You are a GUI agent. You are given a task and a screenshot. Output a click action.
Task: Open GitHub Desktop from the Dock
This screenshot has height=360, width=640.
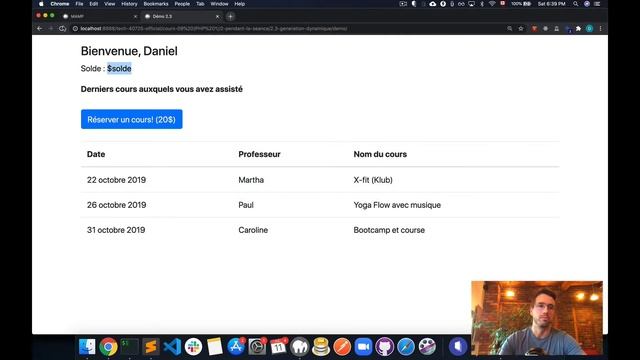click(384, 347)
